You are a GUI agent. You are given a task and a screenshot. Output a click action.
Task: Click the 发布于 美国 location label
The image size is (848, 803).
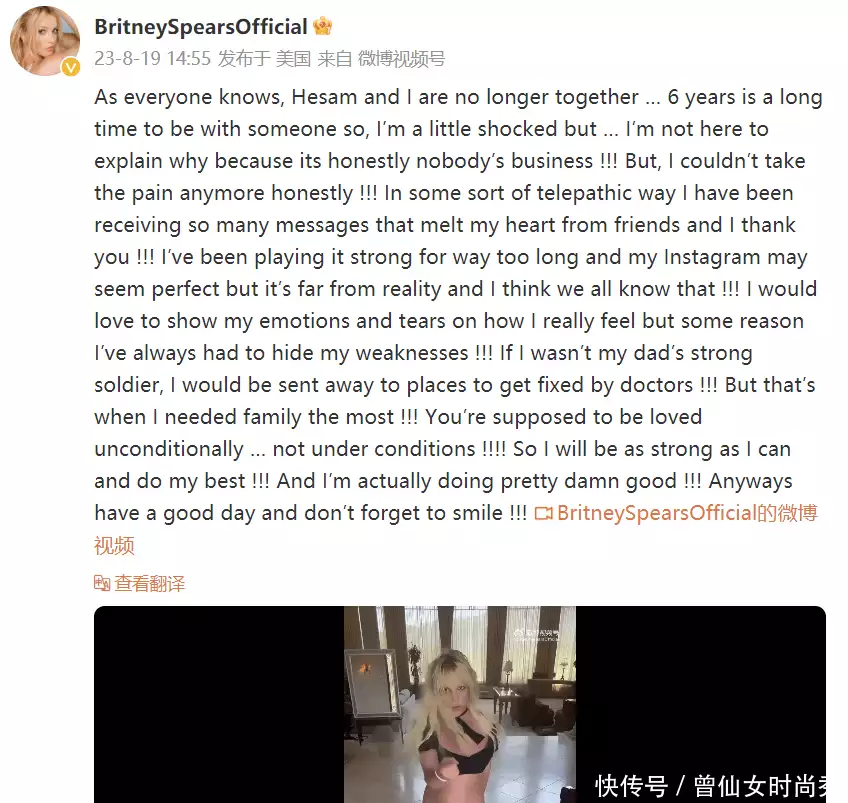264,58
